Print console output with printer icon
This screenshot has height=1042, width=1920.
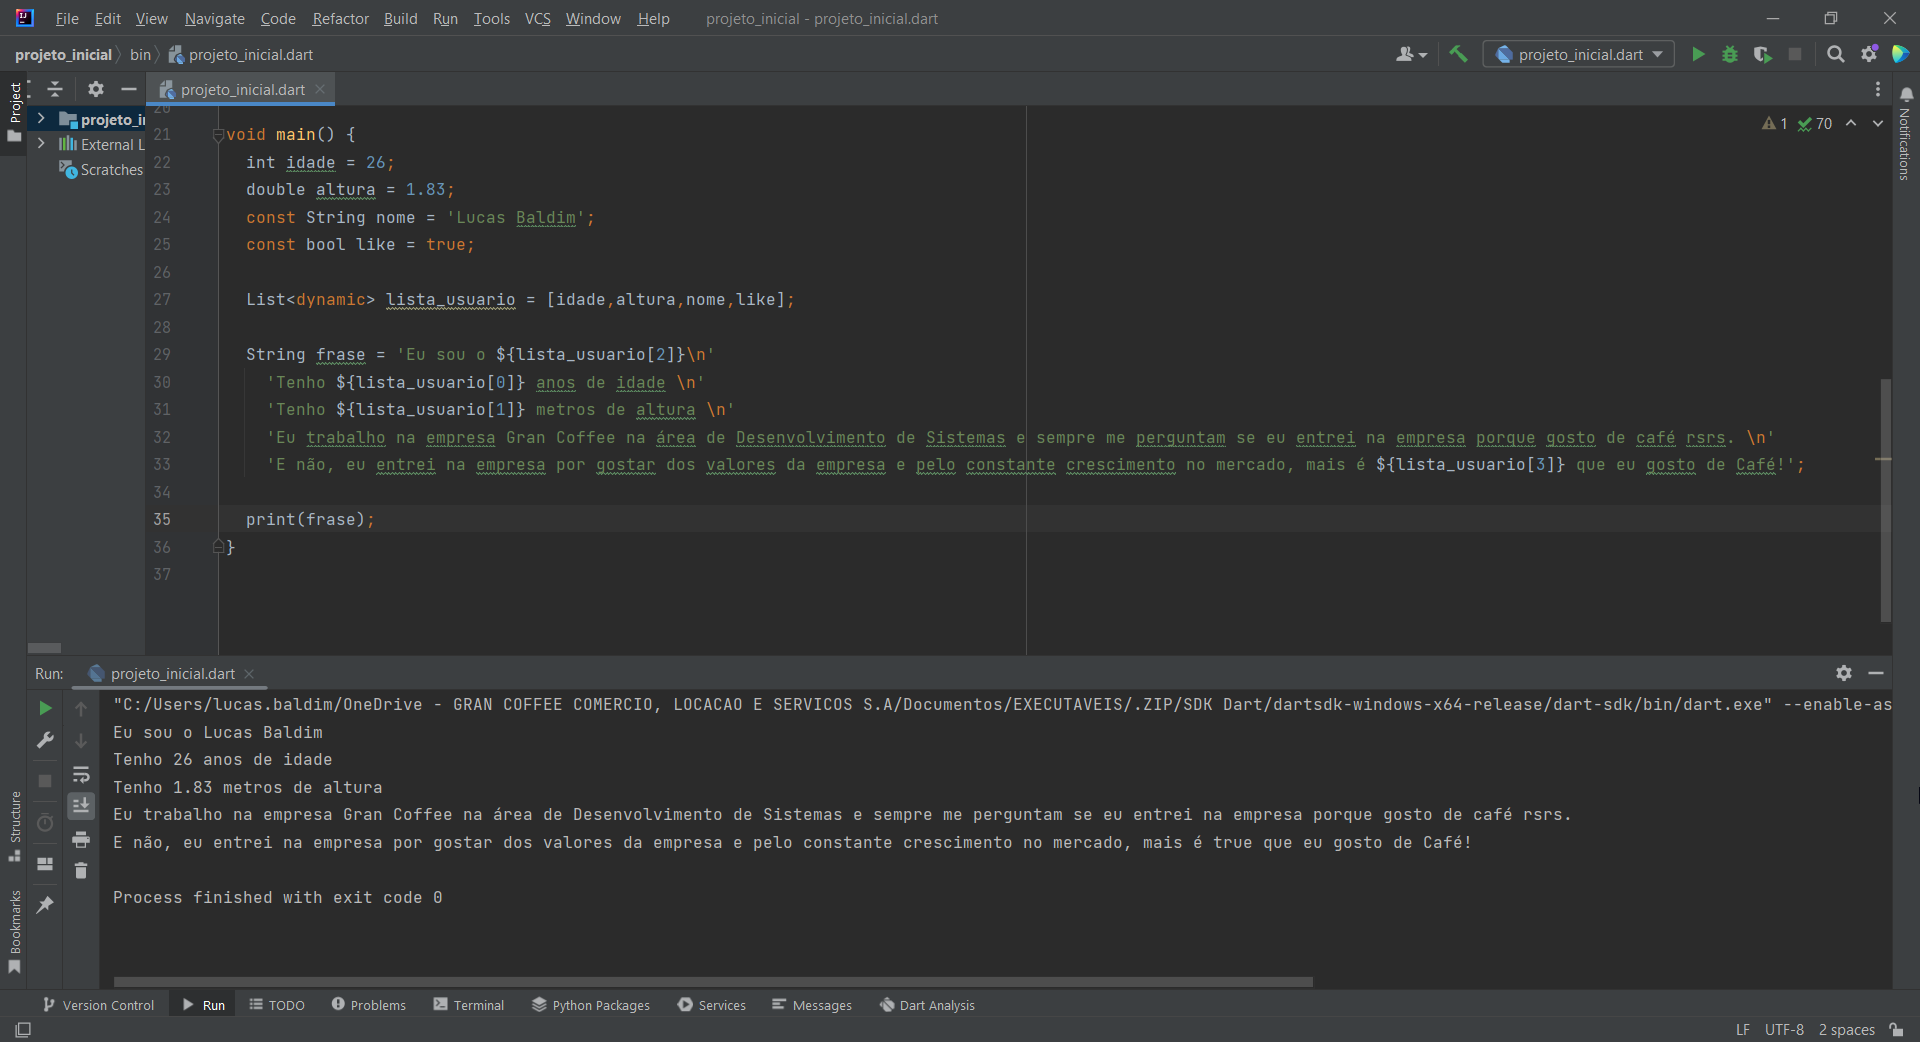point(81,839)
